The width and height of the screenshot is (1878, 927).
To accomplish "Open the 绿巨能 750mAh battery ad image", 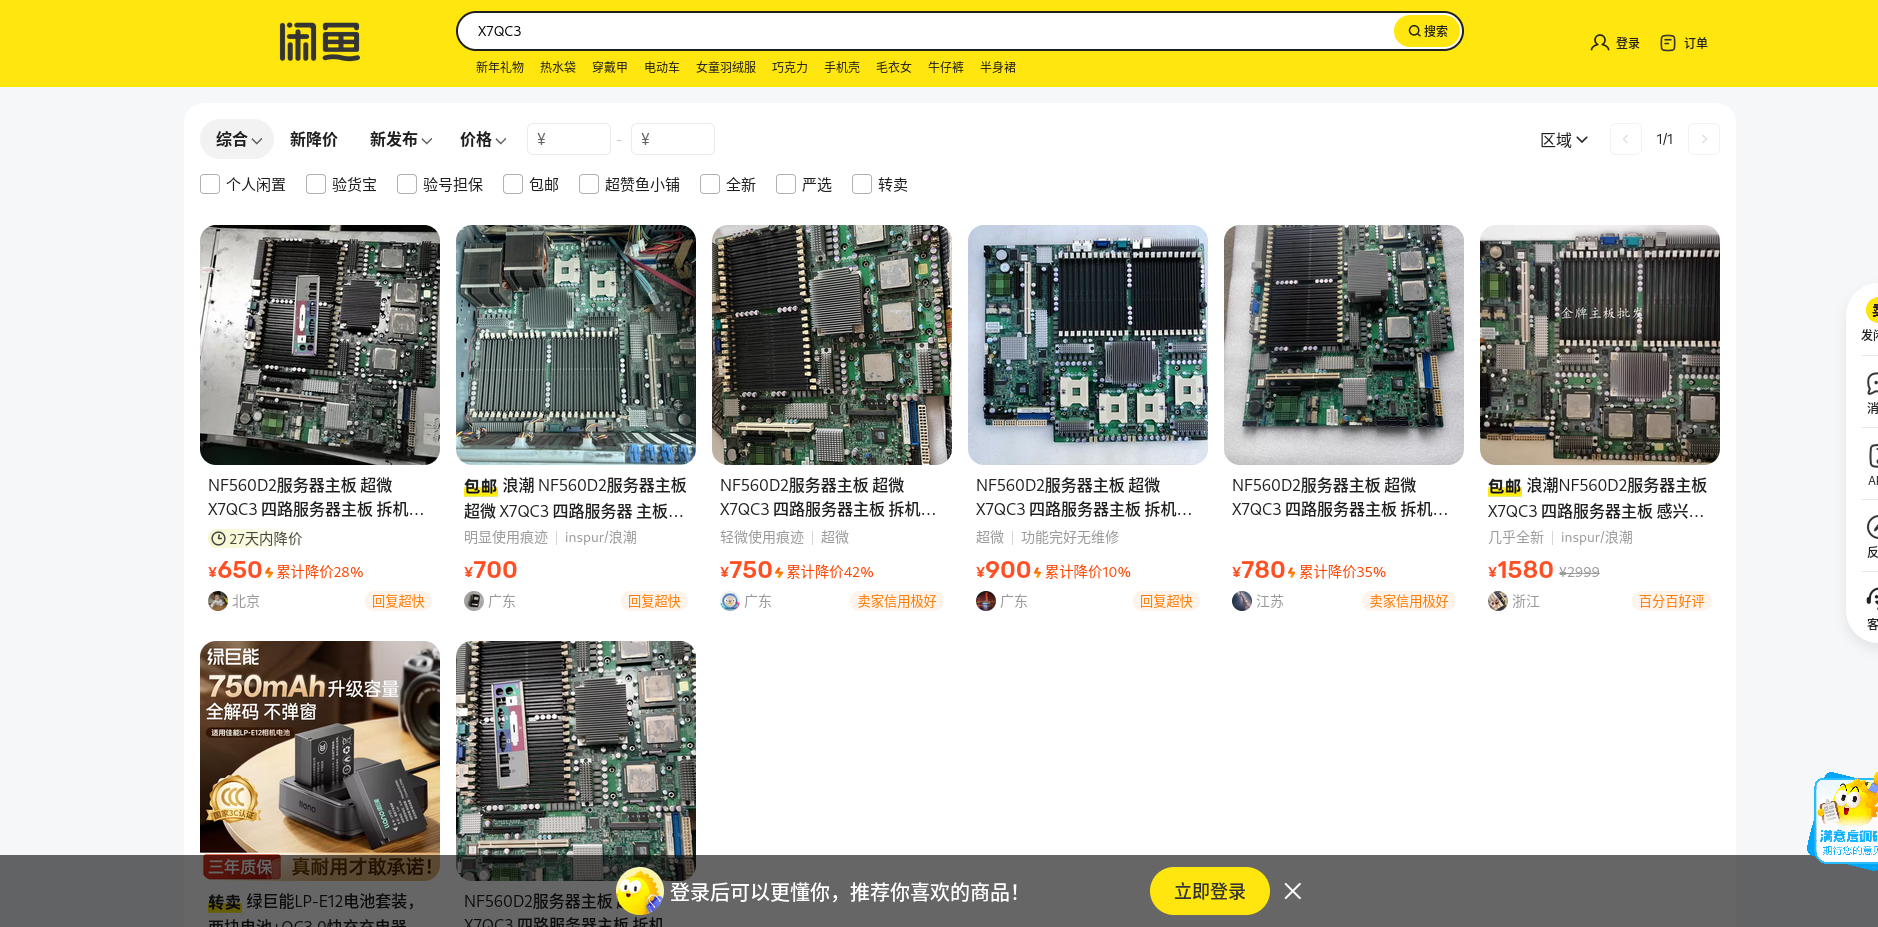I will point(320,761).
